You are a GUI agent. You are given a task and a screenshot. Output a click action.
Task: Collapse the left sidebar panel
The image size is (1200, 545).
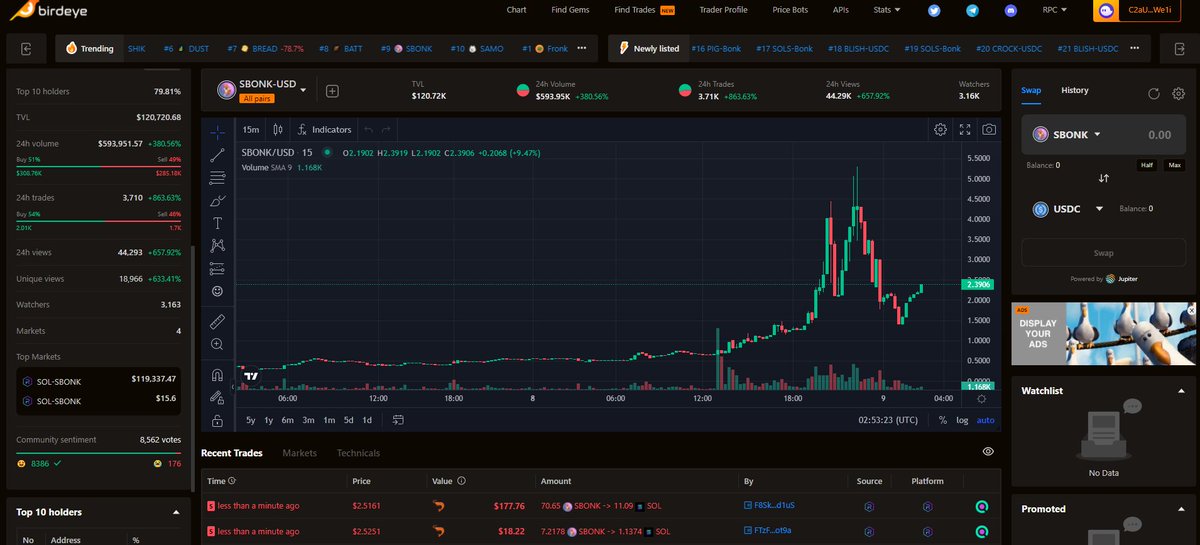point(26,48)
